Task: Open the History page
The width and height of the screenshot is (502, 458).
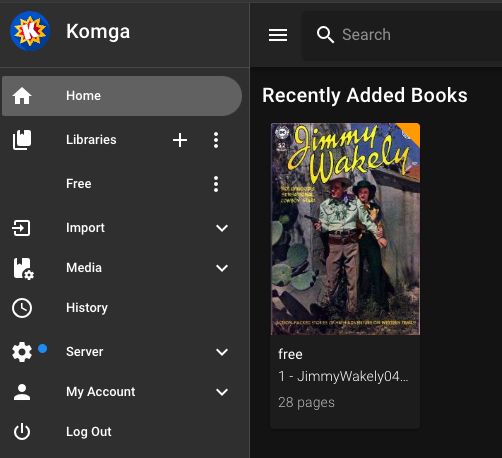Action: click(x=87, y=308)
